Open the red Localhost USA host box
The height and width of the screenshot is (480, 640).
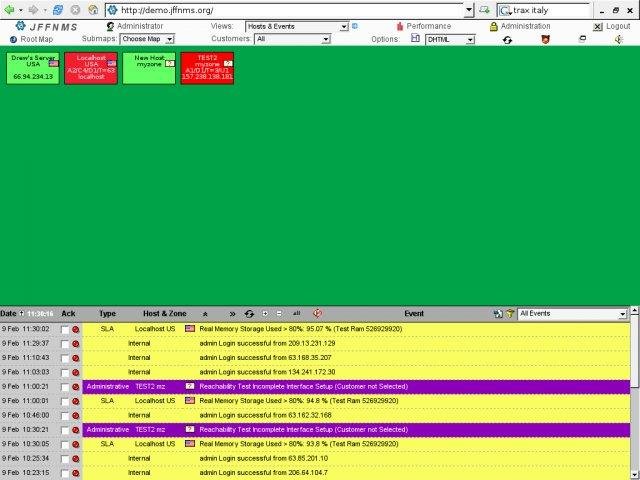point(91,68)
